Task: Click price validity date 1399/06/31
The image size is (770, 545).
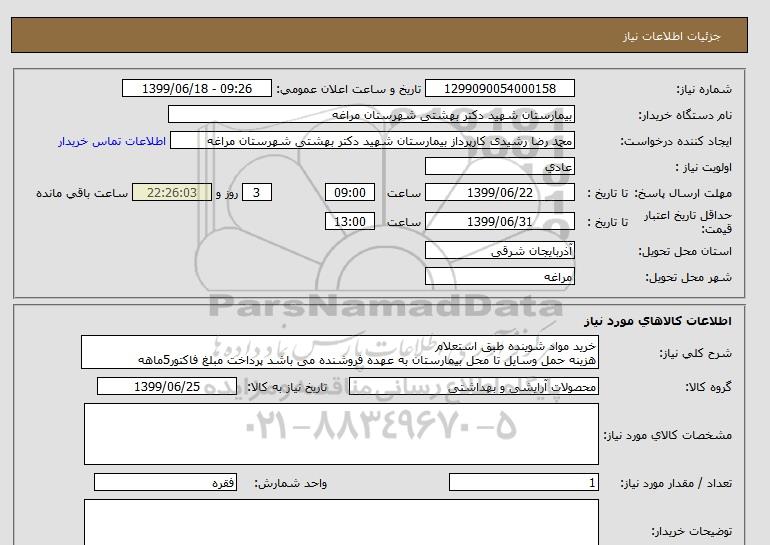Action: pos(499,221)
